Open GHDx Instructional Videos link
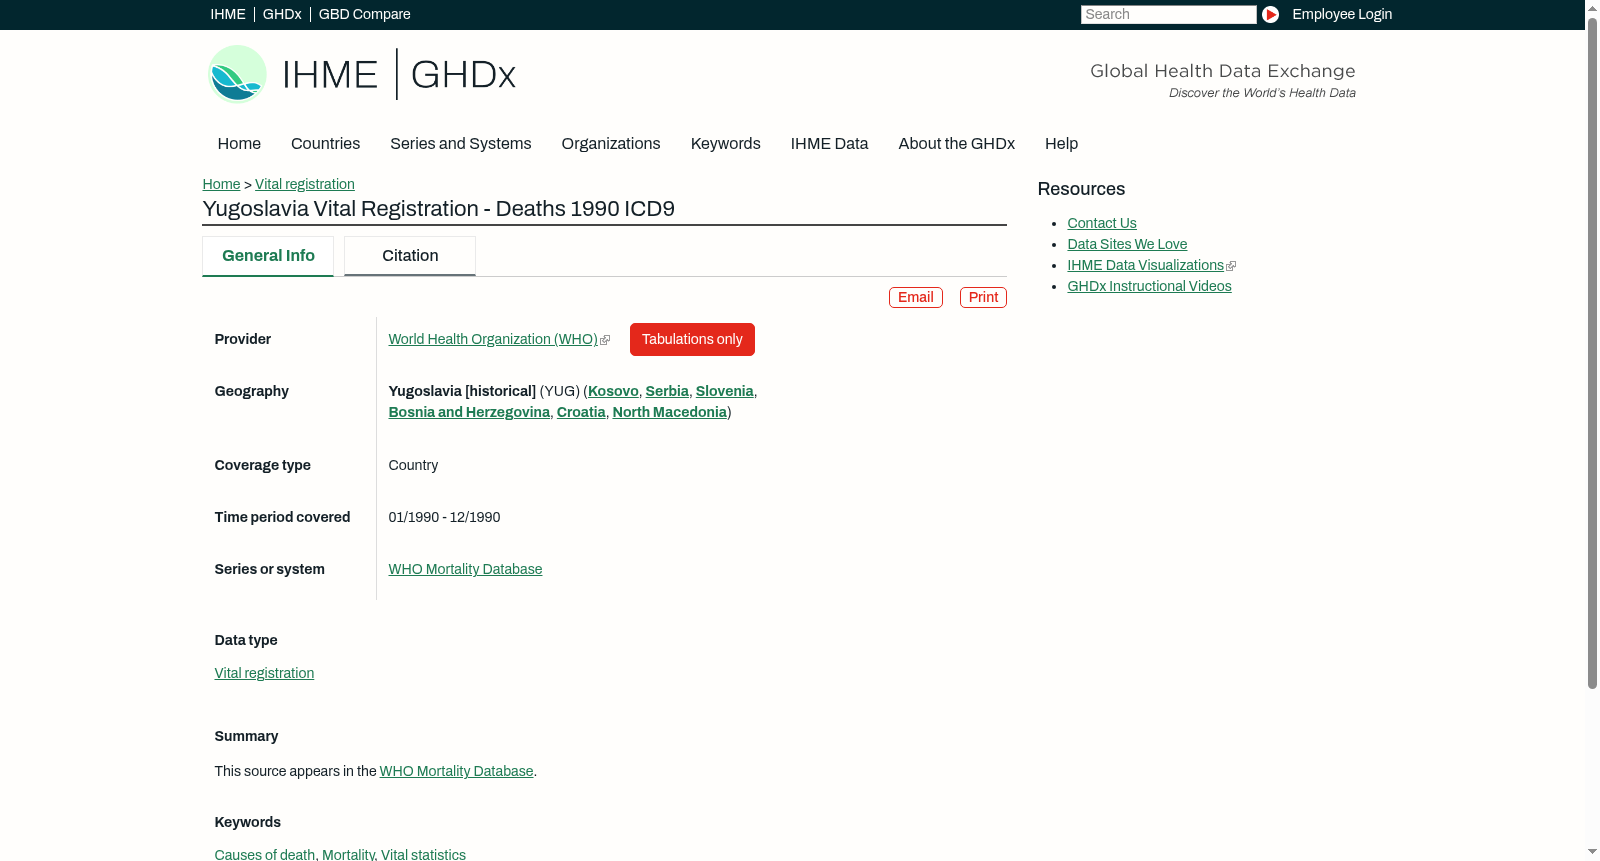The image size is (1600, 861). click(1149, 287)
